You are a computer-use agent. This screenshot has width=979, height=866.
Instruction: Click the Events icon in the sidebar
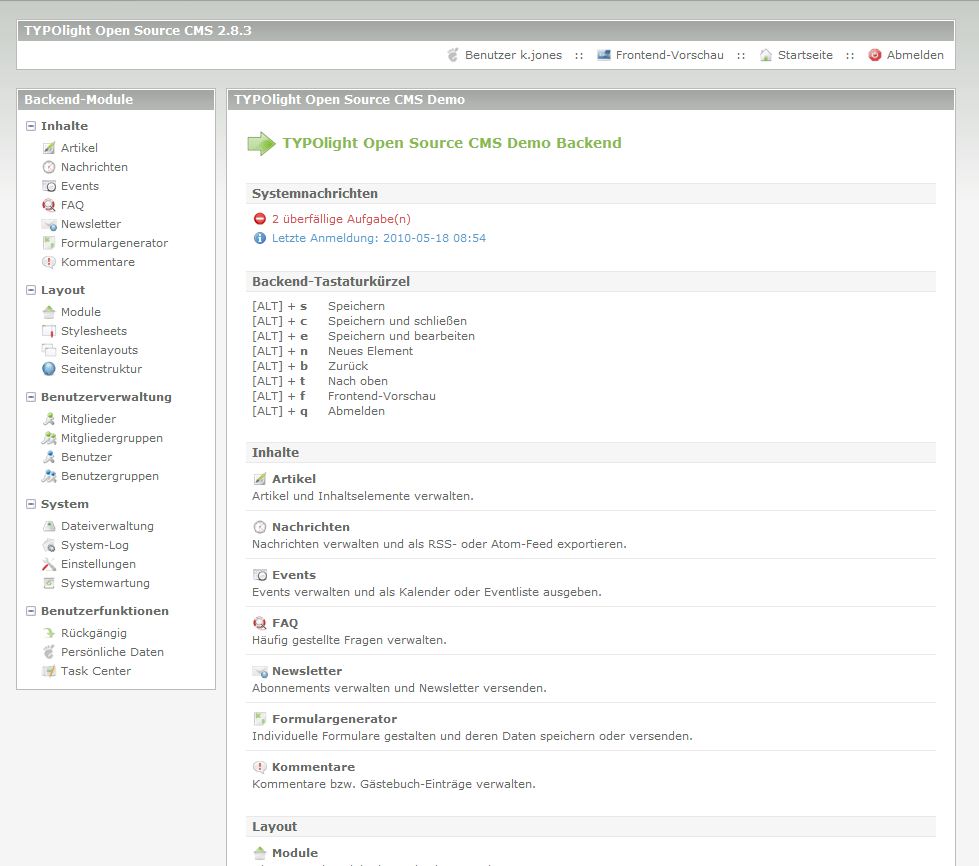click(x=49, y=186)
